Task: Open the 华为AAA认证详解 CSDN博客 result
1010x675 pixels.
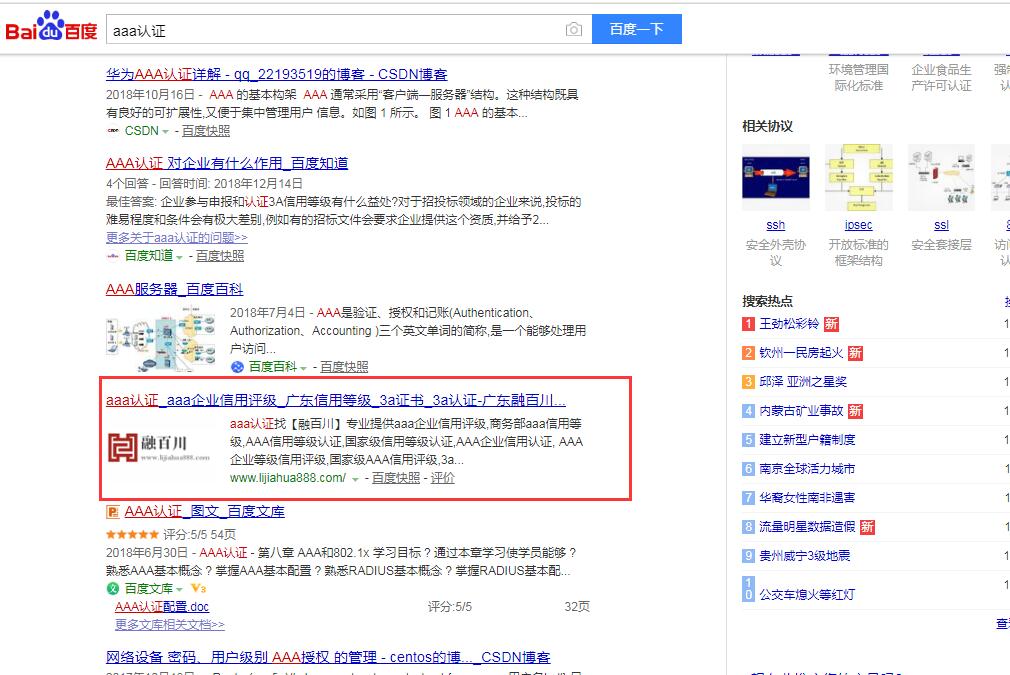Action: click(277, 74)
